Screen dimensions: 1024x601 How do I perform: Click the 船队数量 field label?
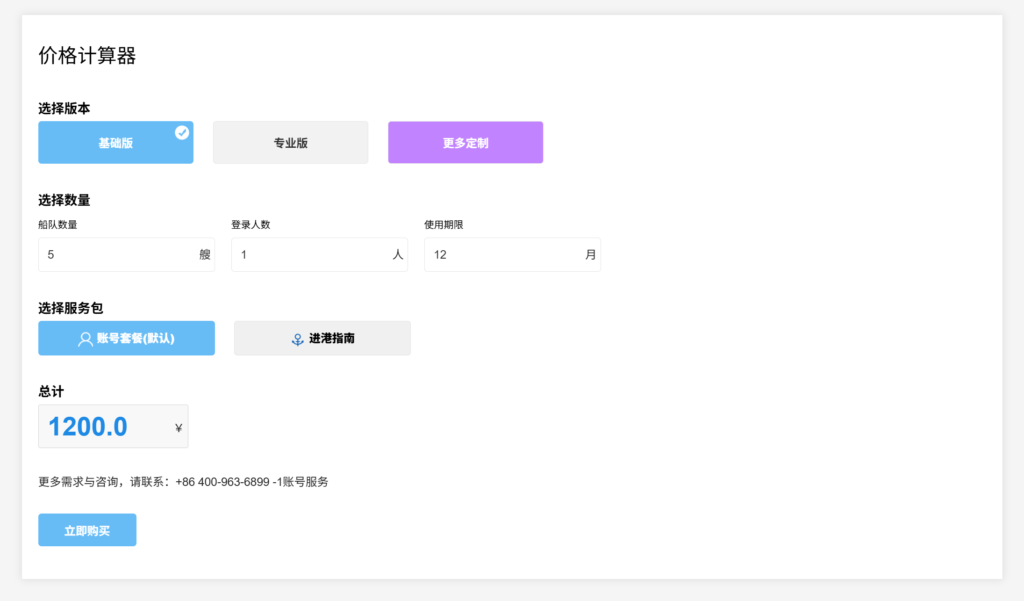(58, 225)
